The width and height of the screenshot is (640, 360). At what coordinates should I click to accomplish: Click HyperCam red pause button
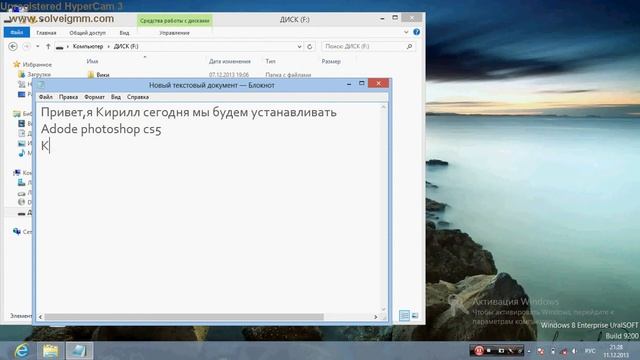tap(478, 351)
